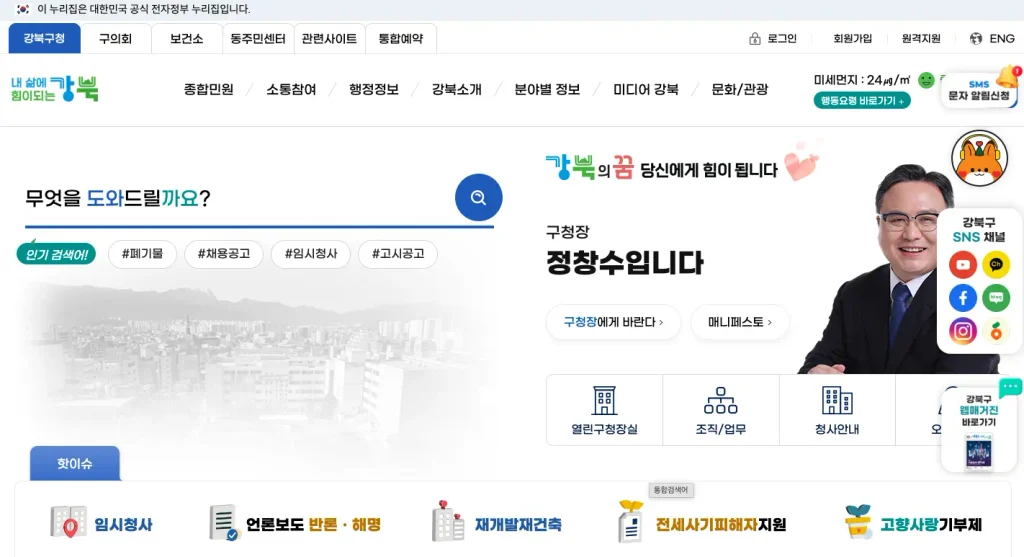The image size is (1024, 557).
Task: Click 구청장에게 바란다 button
Action: pyautogui.click(x=613, y=322)
